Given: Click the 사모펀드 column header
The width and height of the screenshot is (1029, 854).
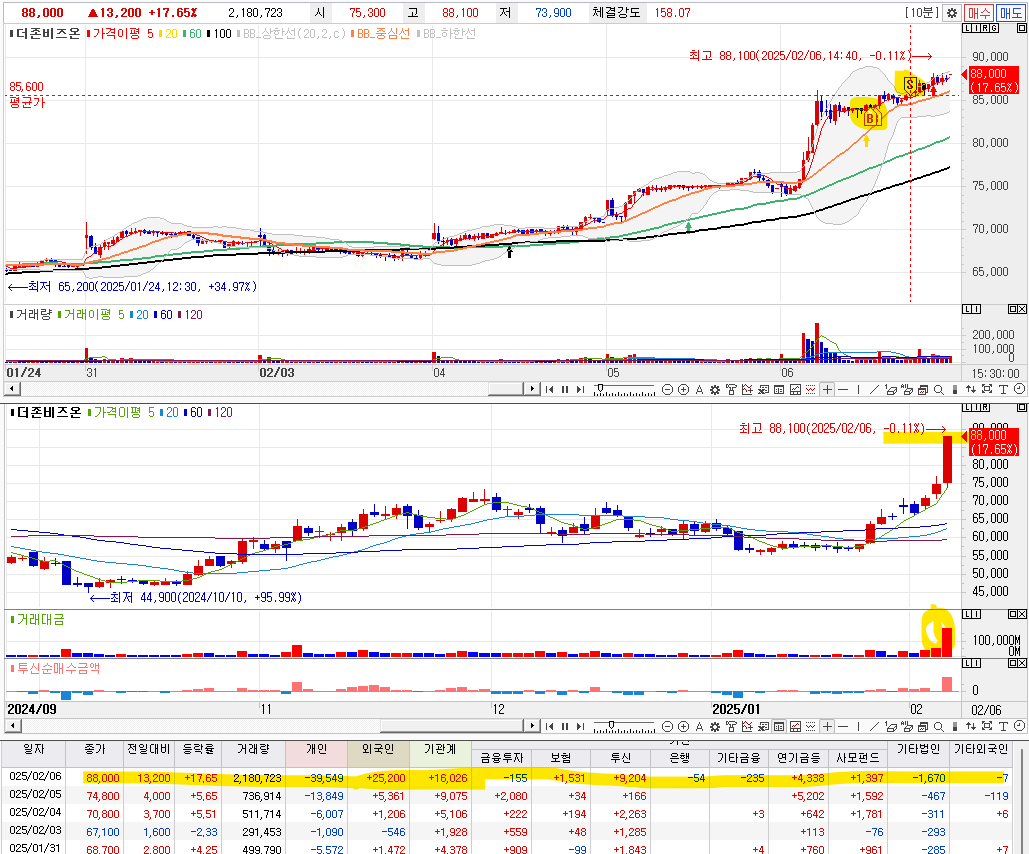Looking at the screenshot, I should pos(857,758).
